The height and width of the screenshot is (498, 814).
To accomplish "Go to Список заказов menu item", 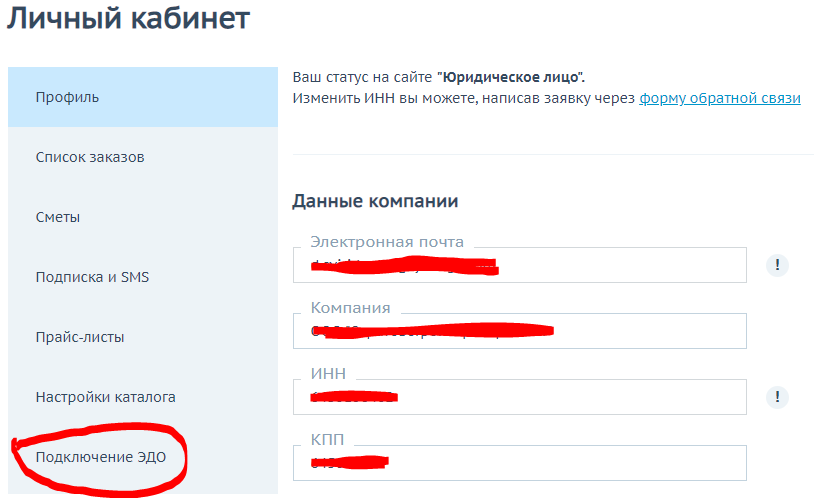I will coord(143,157).
